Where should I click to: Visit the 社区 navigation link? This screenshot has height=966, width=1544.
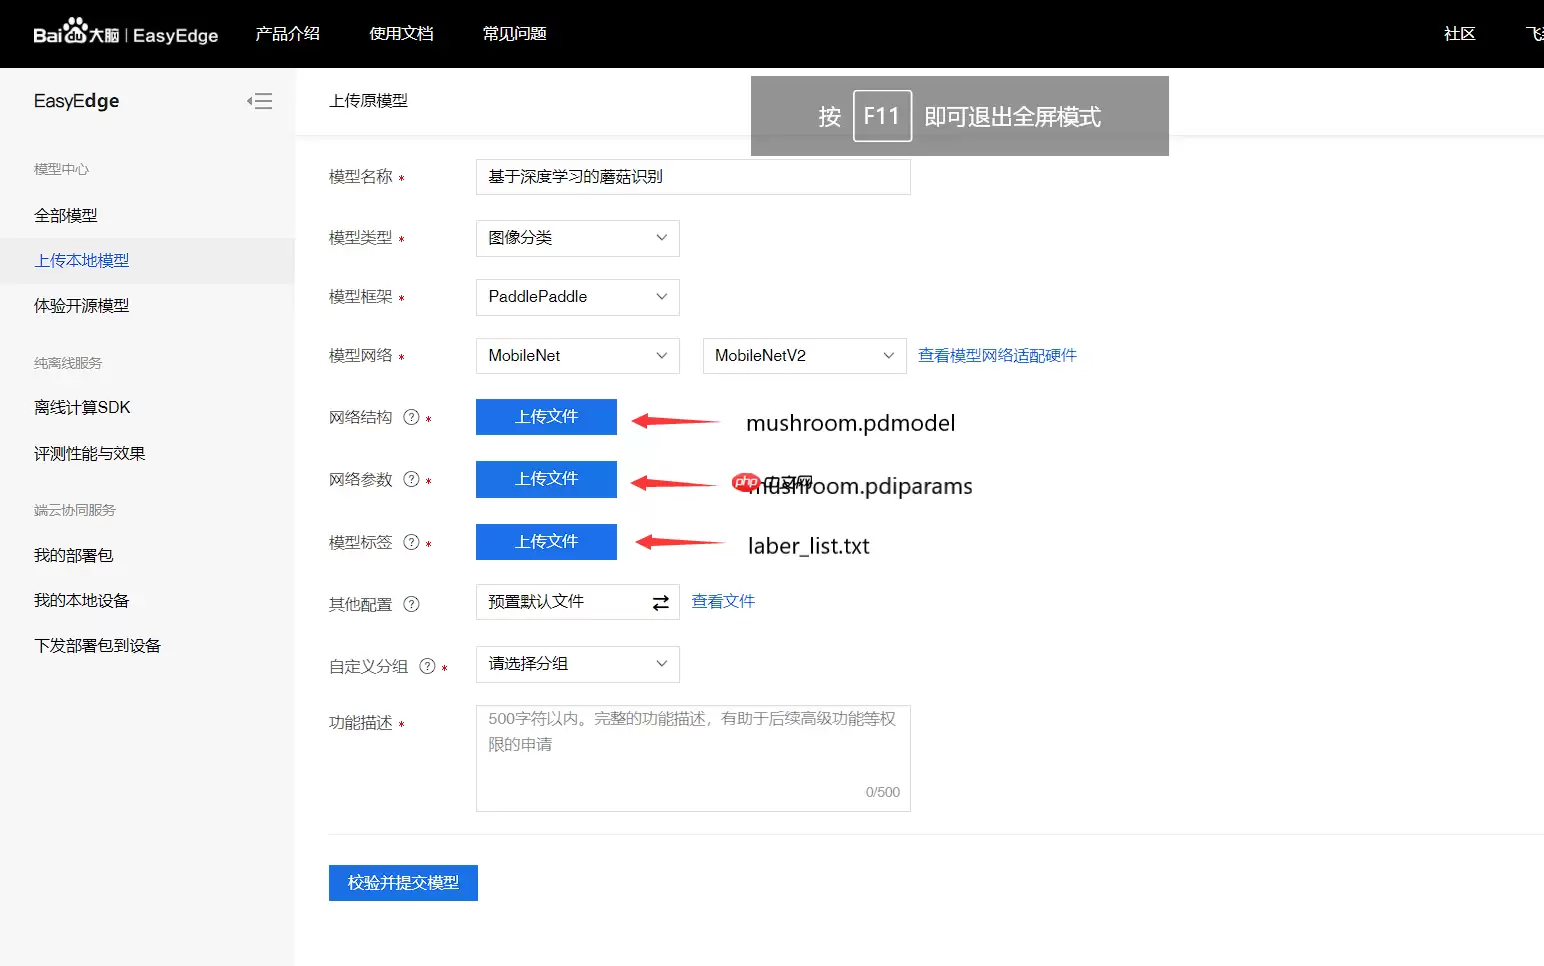tap(1459, 33)
